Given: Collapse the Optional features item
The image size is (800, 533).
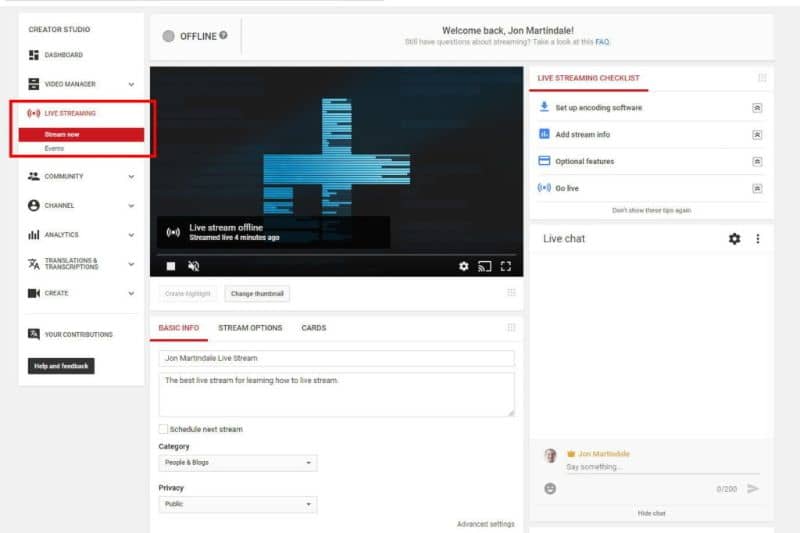Looking at the screenshot, I should point(757,161).
